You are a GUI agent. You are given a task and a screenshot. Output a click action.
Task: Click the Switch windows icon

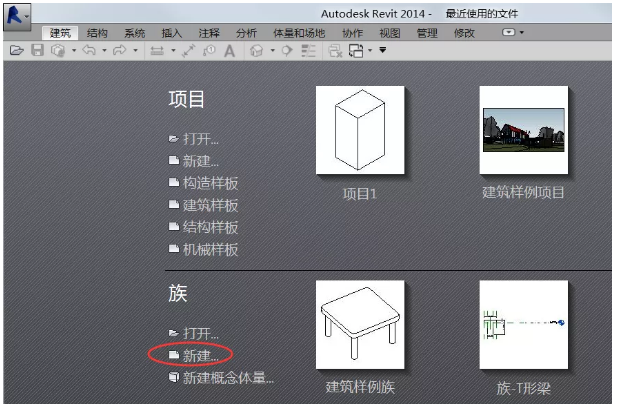(x=356, y=50)
